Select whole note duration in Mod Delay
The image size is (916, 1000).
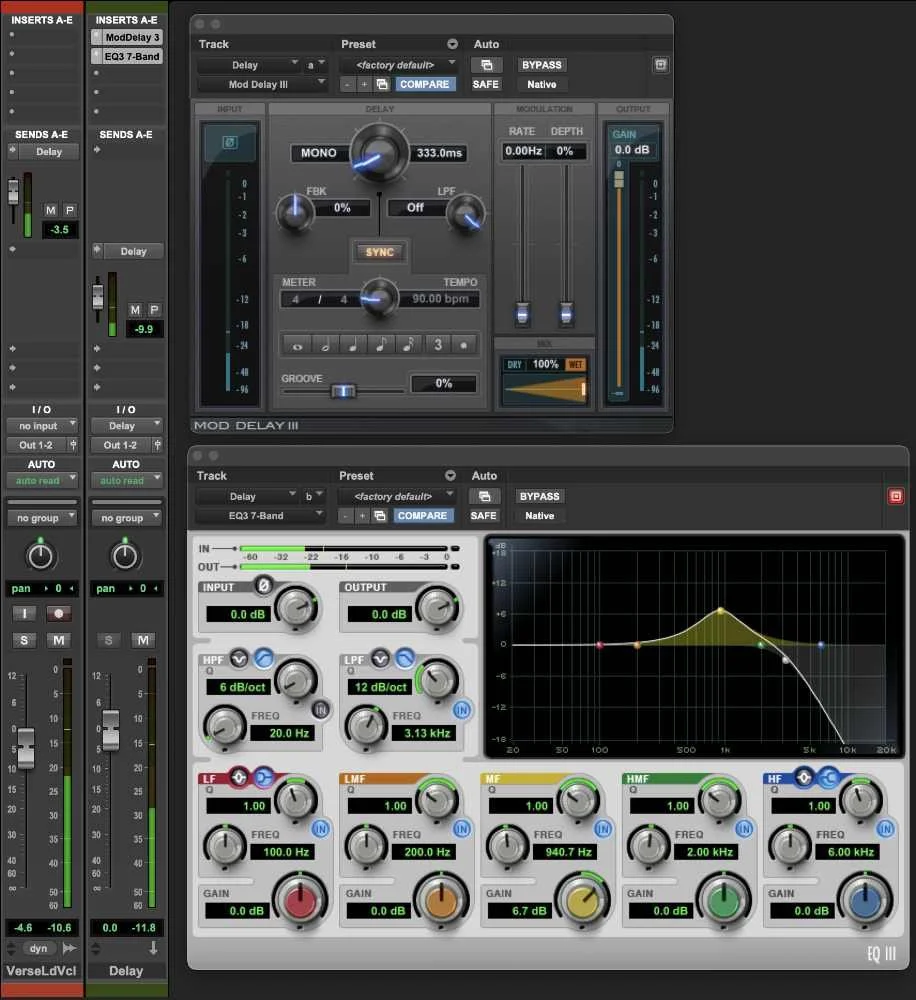[x=297, y=345]
